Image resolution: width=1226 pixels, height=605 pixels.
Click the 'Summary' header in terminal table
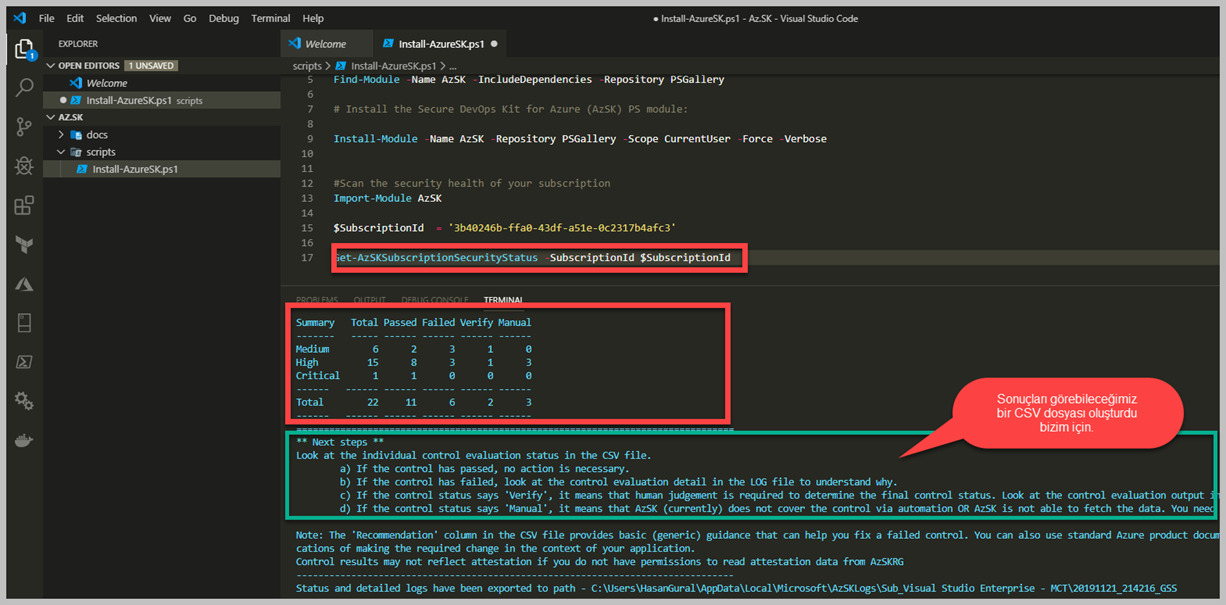tap(315, 322)
